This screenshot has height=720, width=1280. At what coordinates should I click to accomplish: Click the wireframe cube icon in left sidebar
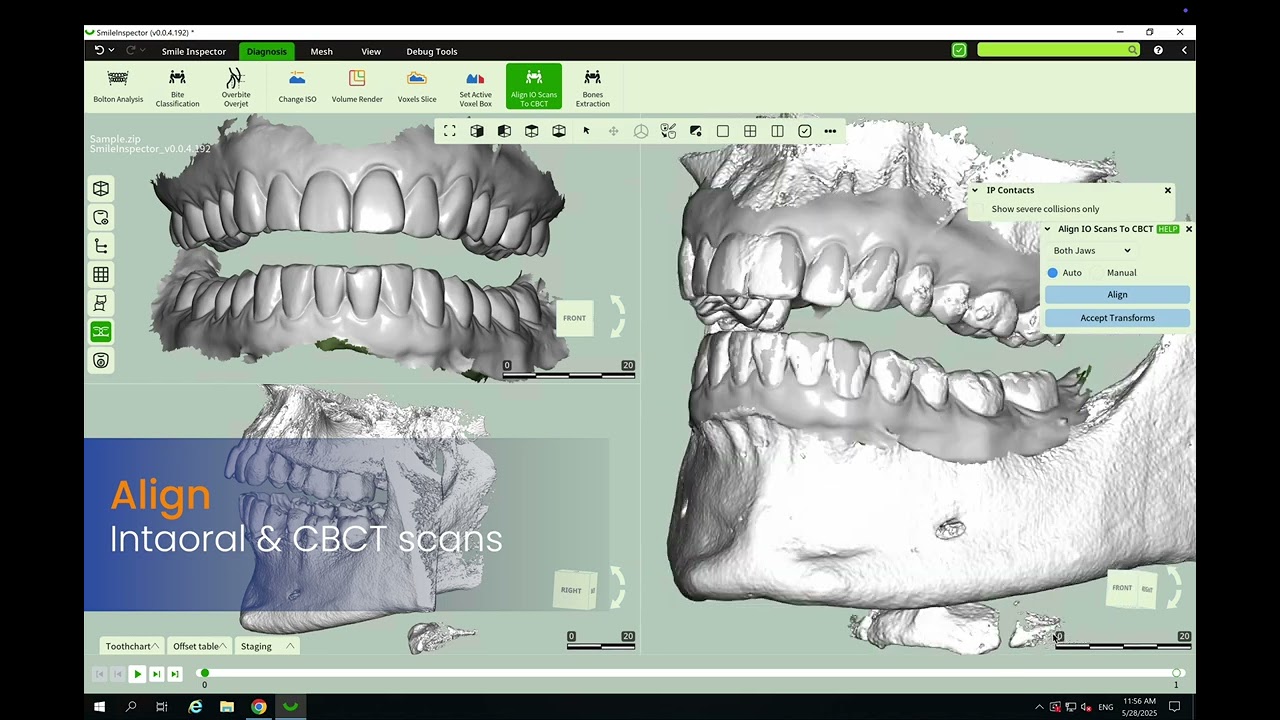[101, 189]
